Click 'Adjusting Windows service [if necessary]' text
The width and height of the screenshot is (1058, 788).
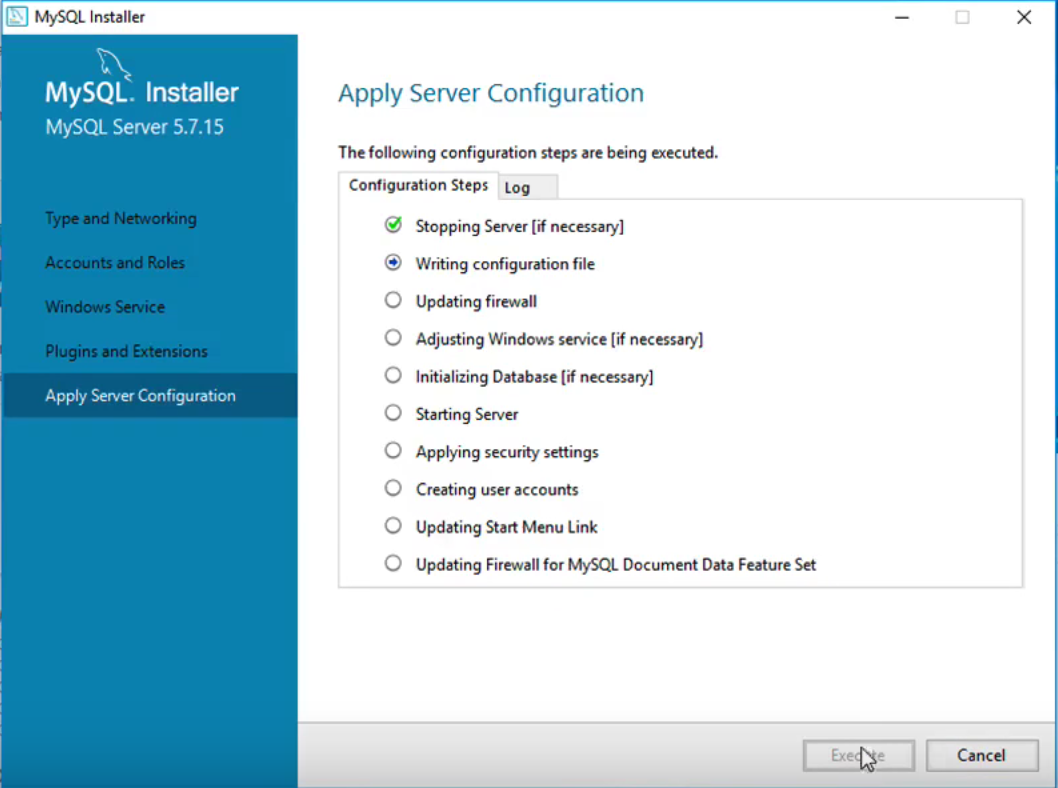point(559,339)
